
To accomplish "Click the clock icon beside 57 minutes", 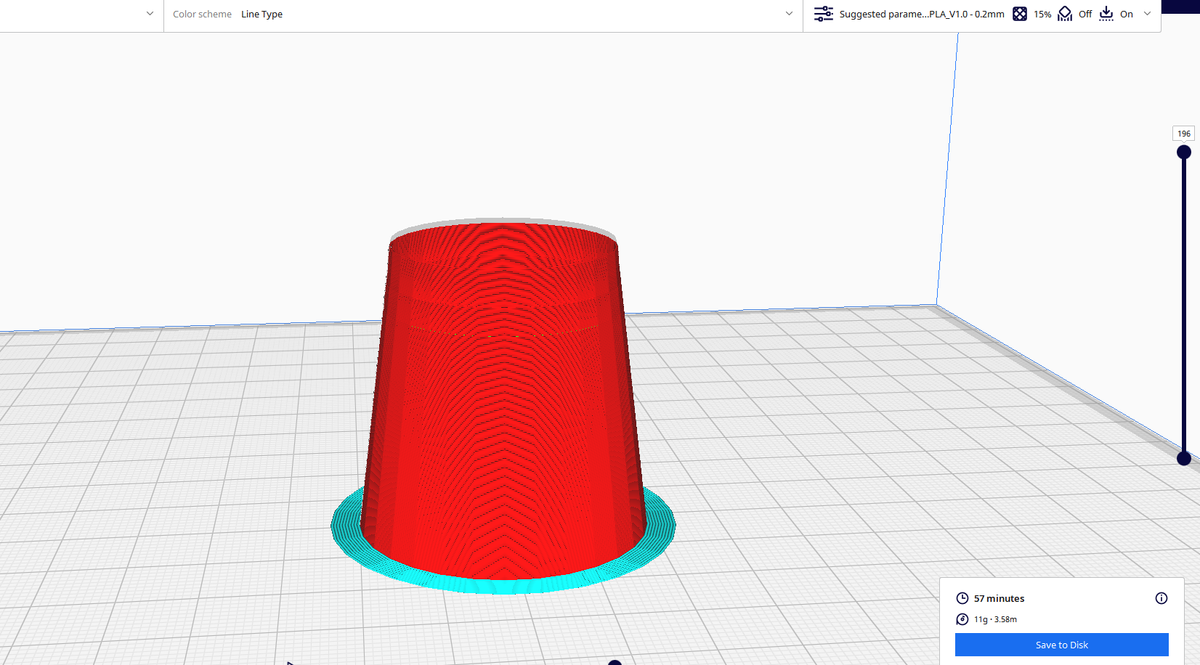I will [961, 598].
